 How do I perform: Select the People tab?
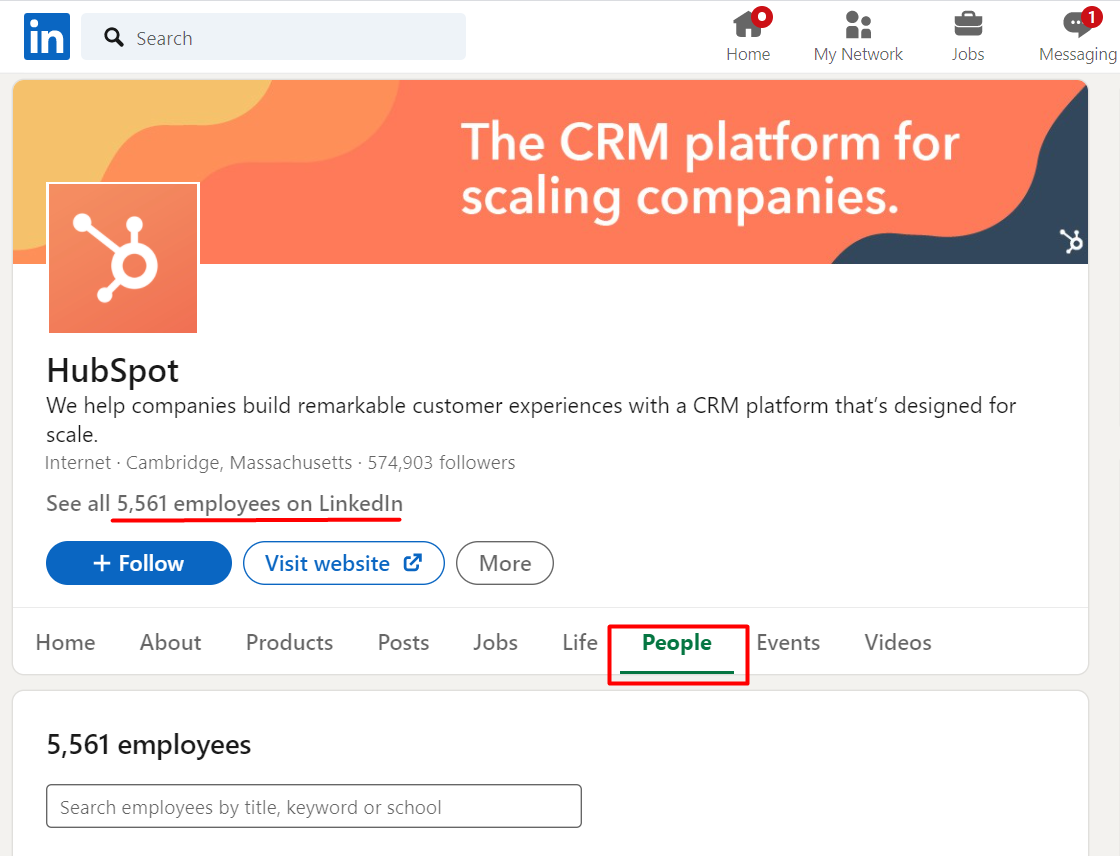click(677, 642)
